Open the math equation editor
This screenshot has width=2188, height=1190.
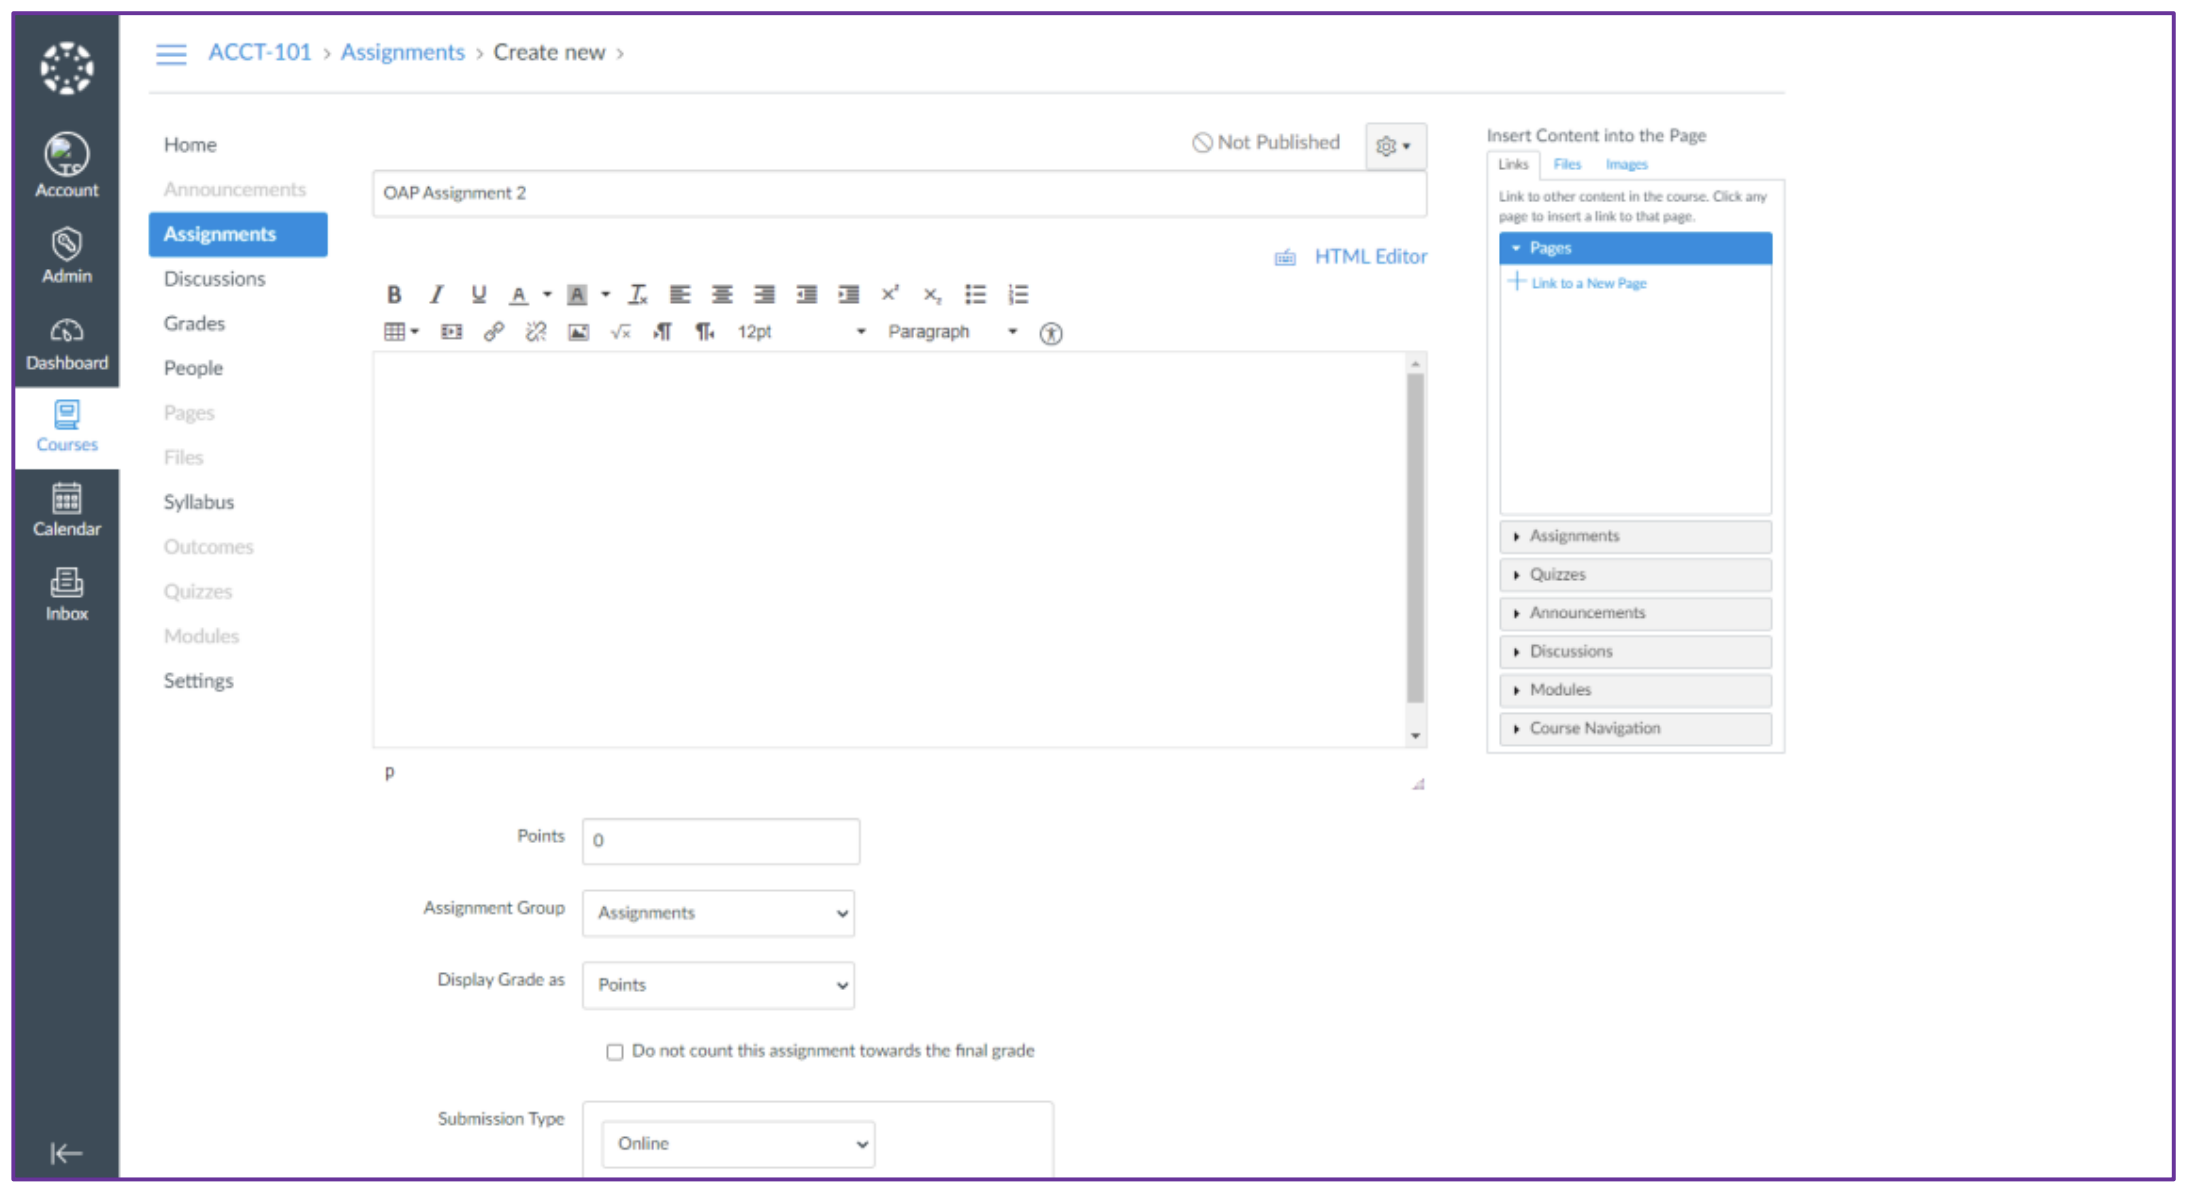point(620,332)
